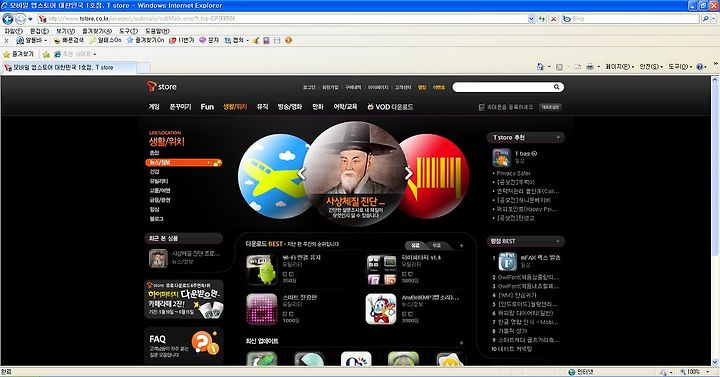
Task: Click the browser Forward arrow
Action: click(x=20, y=19)
